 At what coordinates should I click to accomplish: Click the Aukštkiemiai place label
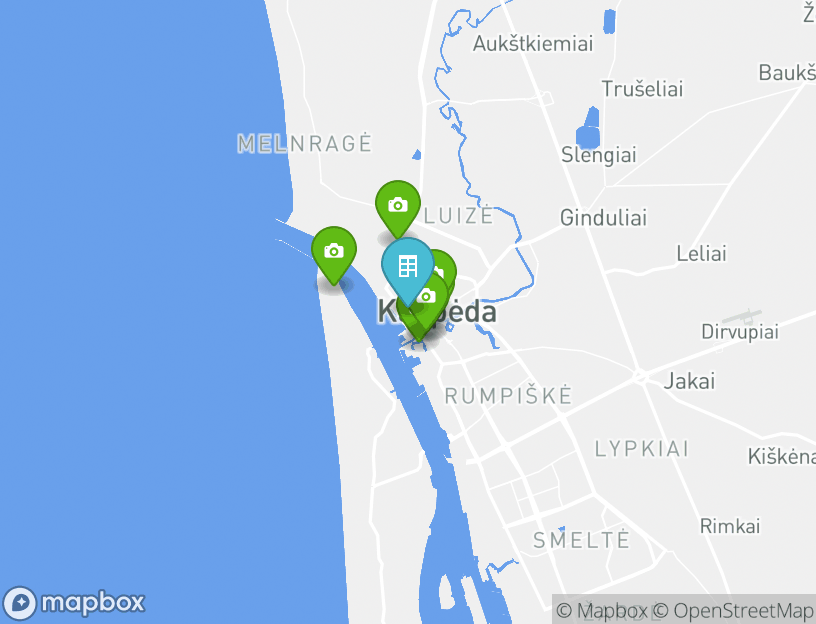pyautogui.click(x=533, y=43)
